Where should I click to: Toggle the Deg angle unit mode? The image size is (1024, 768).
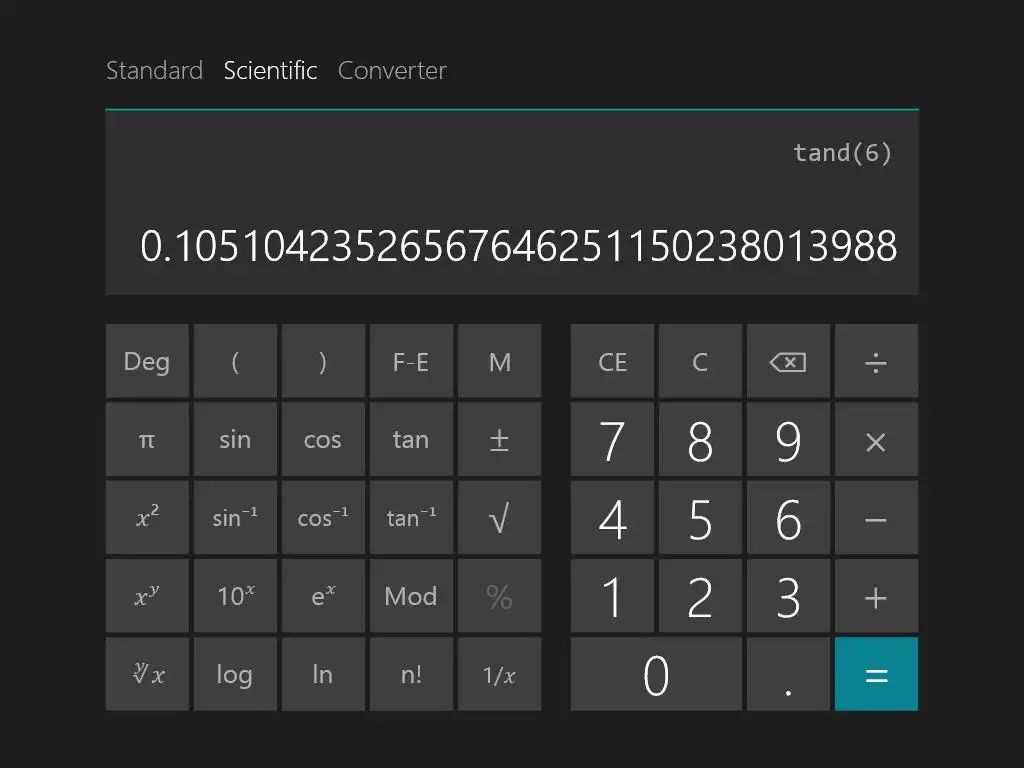point(147,362)
